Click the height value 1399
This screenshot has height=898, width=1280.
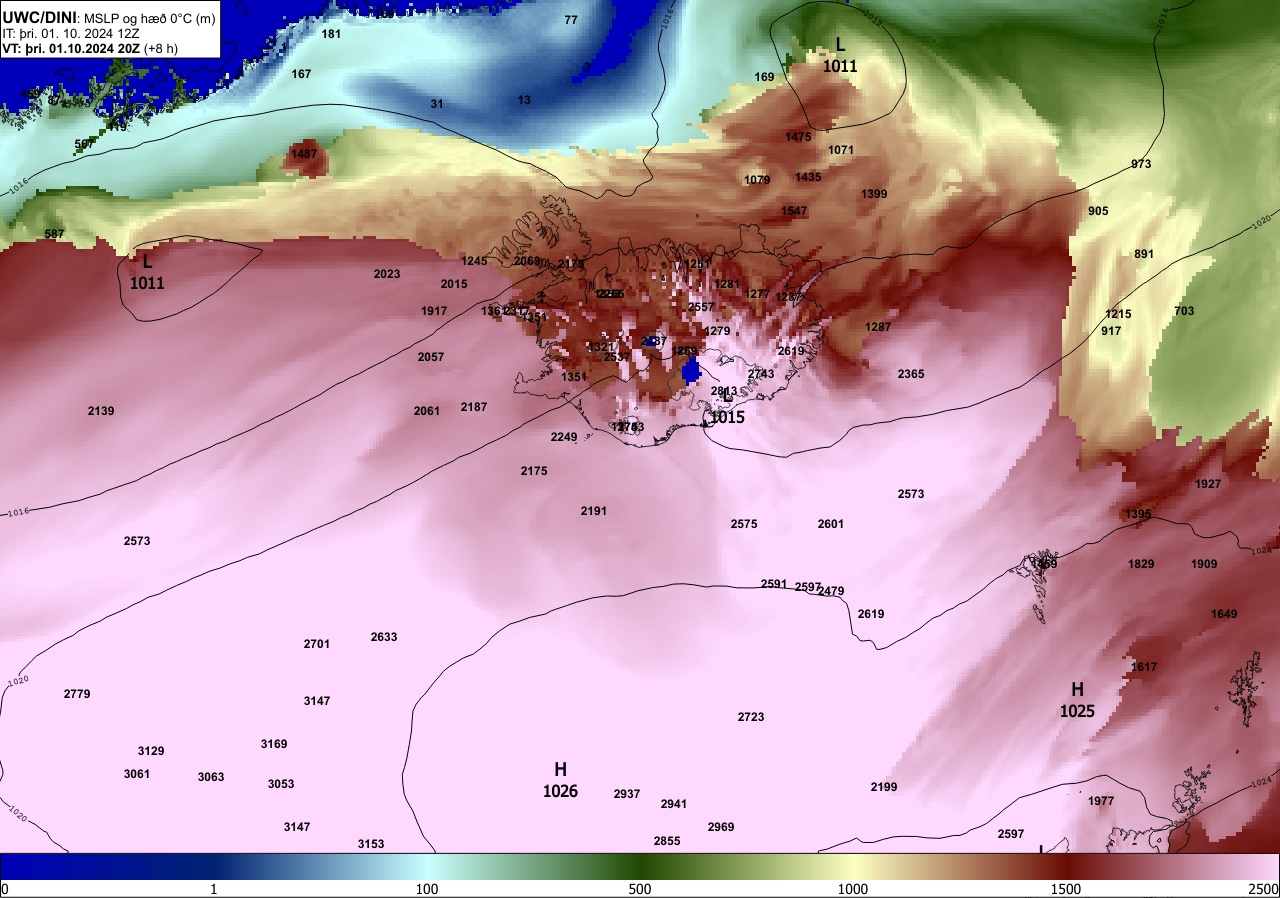pos(874,194)
